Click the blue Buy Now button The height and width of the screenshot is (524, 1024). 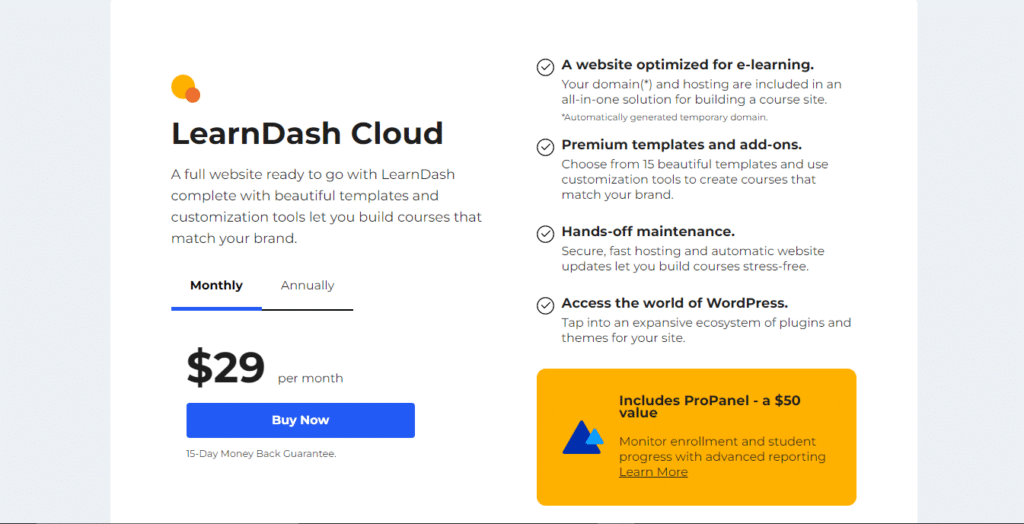(300, 420)
